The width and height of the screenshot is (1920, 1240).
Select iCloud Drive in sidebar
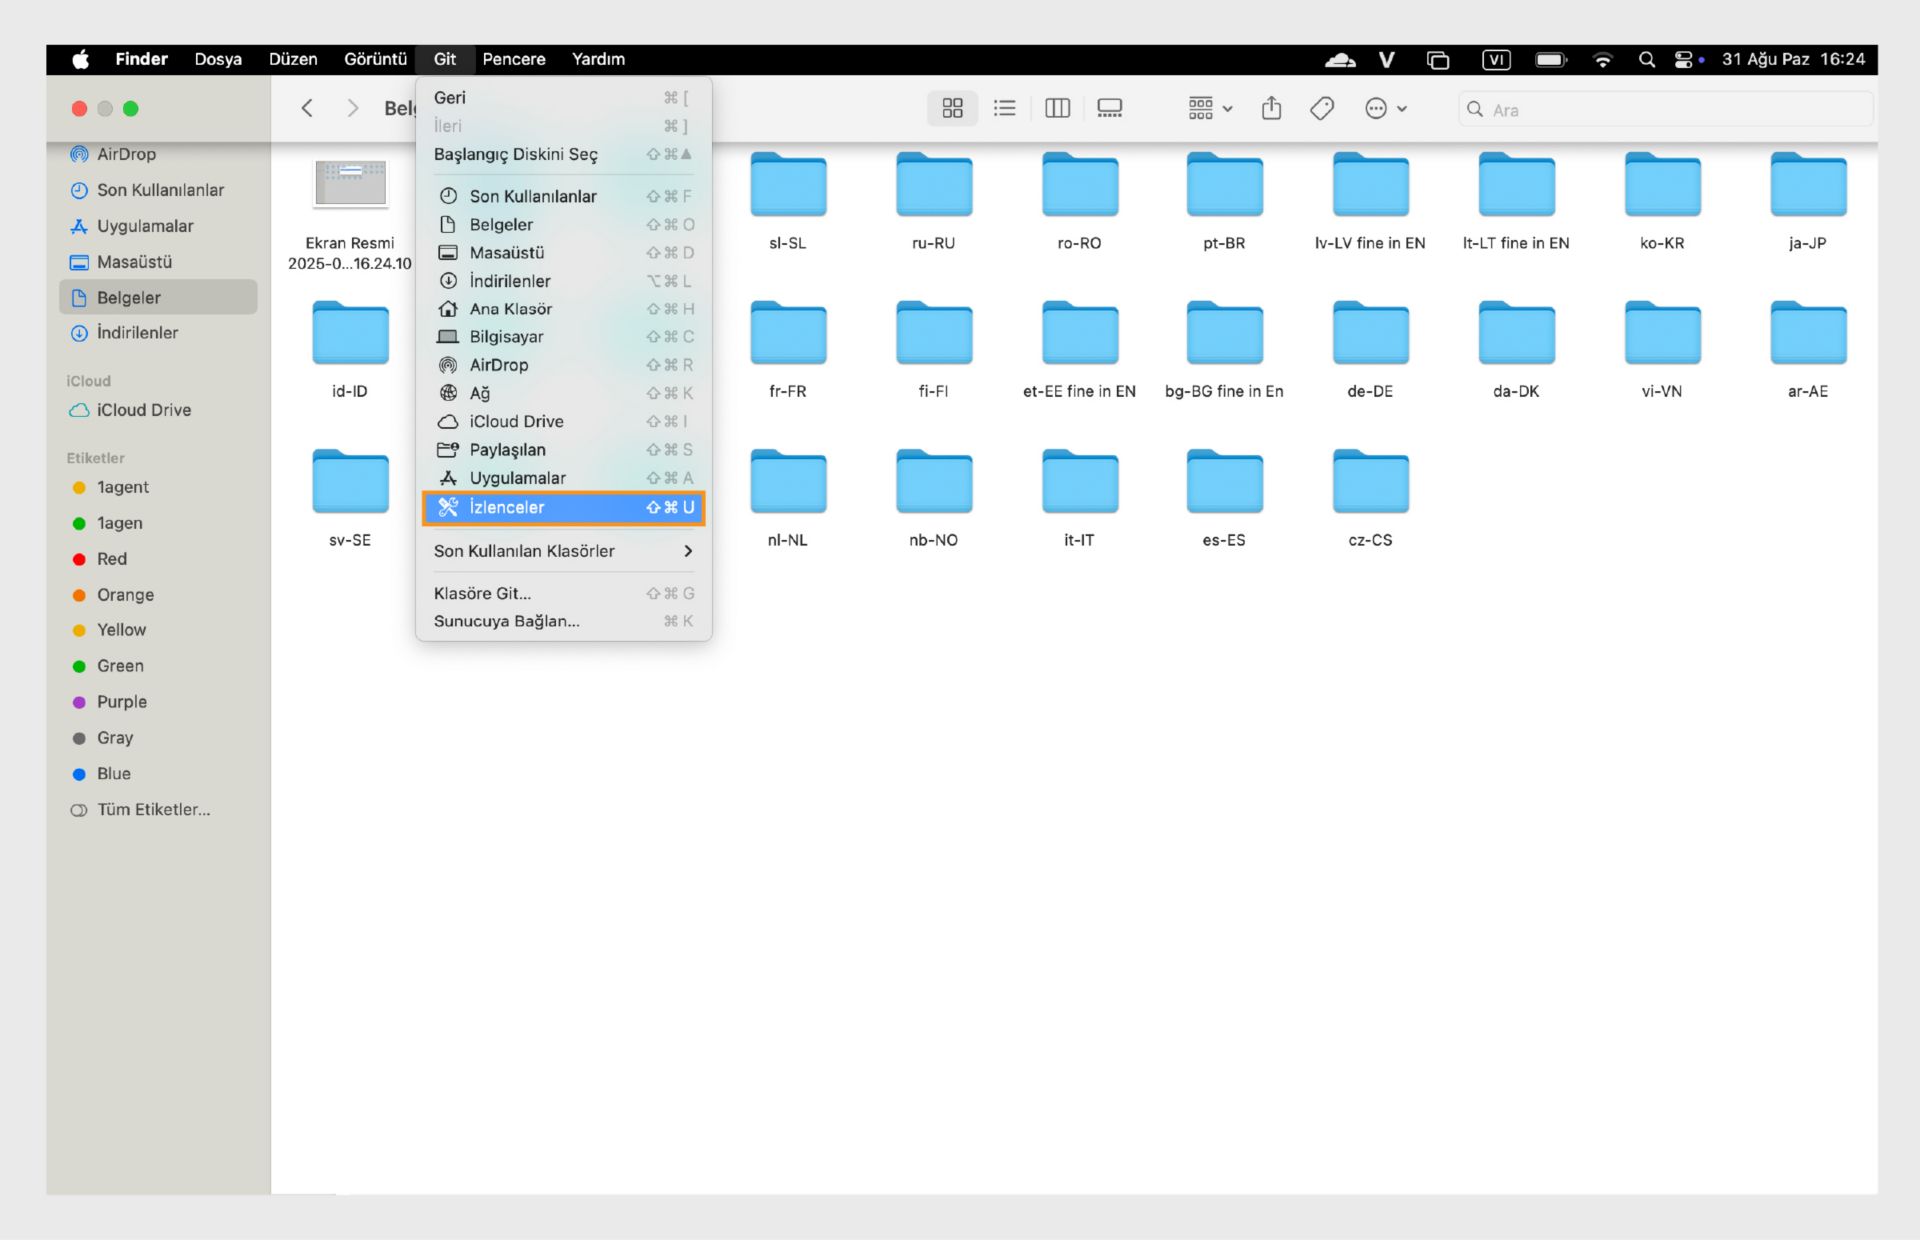pos(143,410)
